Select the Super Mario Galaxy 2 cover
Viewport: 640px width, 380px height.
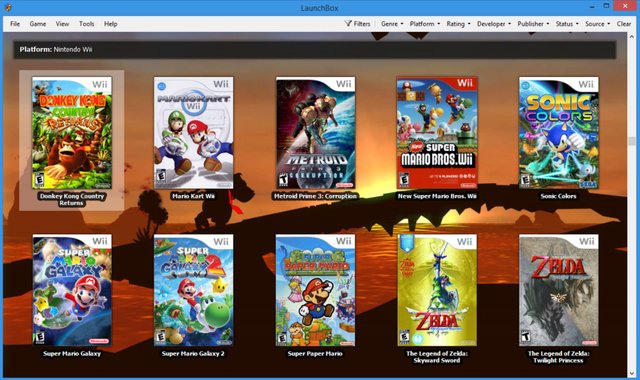[x=193, y=290]
